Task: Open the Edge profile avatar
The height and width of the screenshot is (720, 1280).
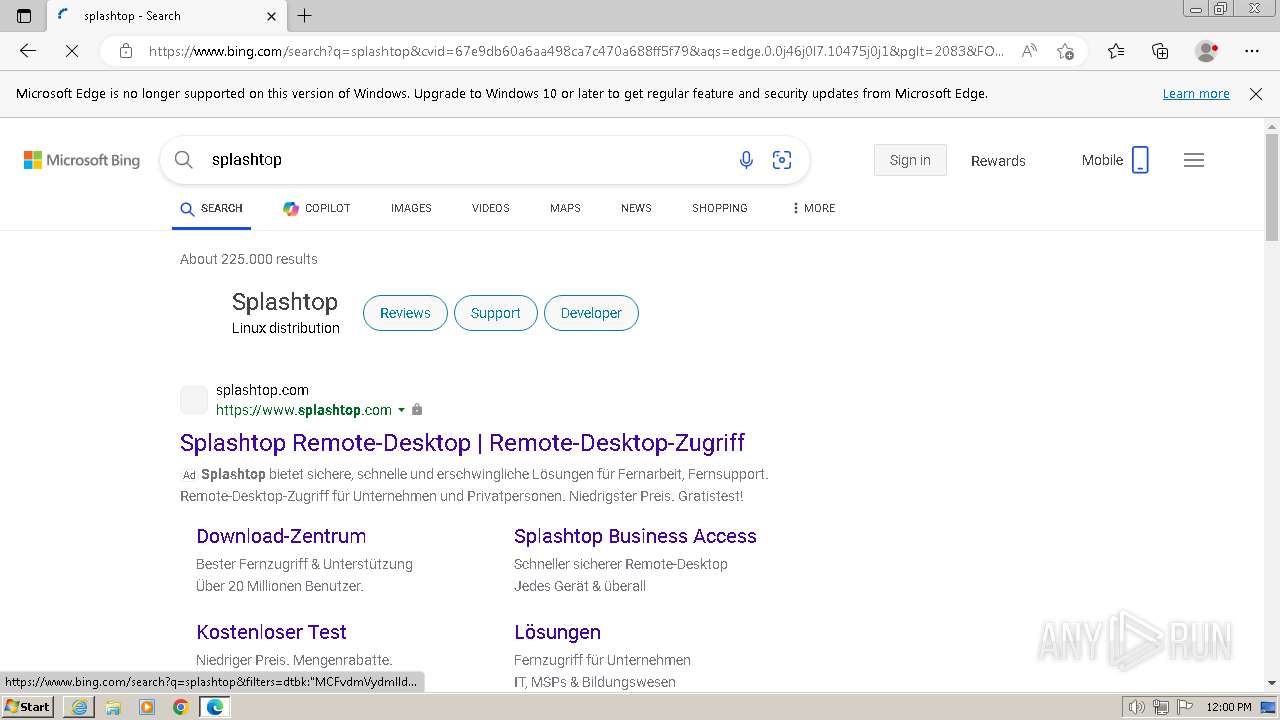Action: pos(1206,51)
